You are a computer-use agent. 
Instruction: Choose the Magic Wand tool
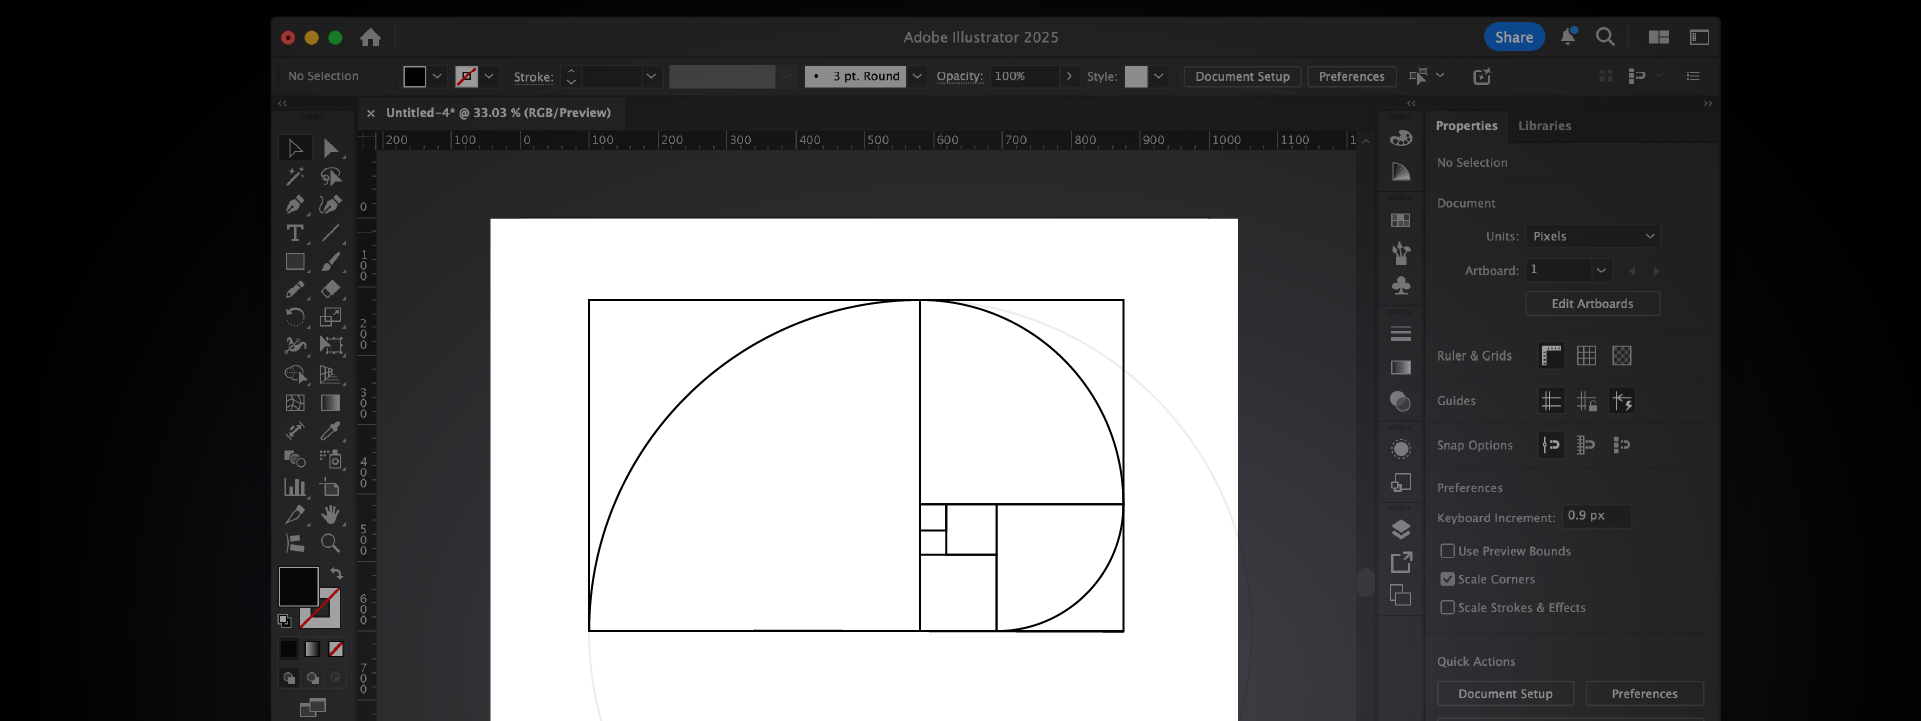point(295,176)
